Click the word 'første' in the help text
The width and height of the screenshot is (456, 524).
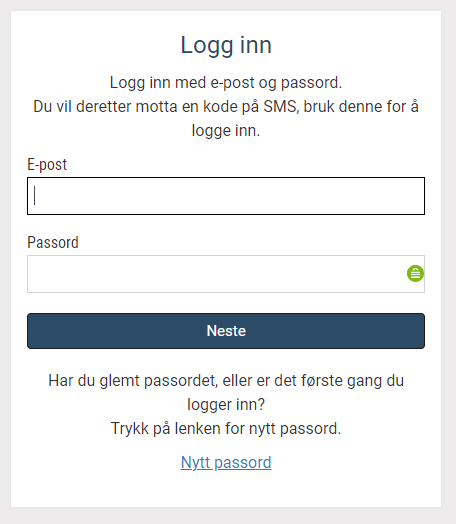pyautogui.click(x=322, y=381)
